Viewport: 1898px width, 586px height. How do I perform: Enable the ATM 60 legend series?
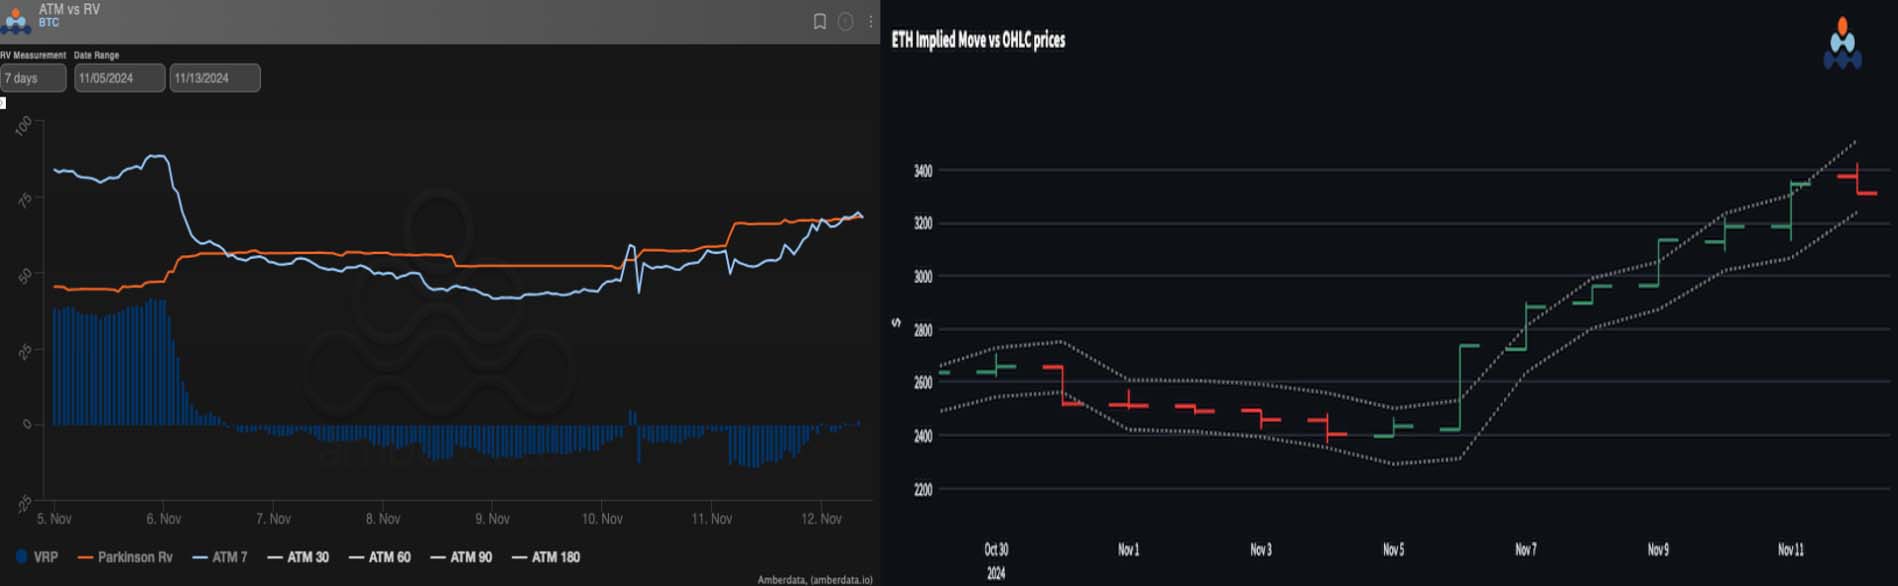(380, 557)
